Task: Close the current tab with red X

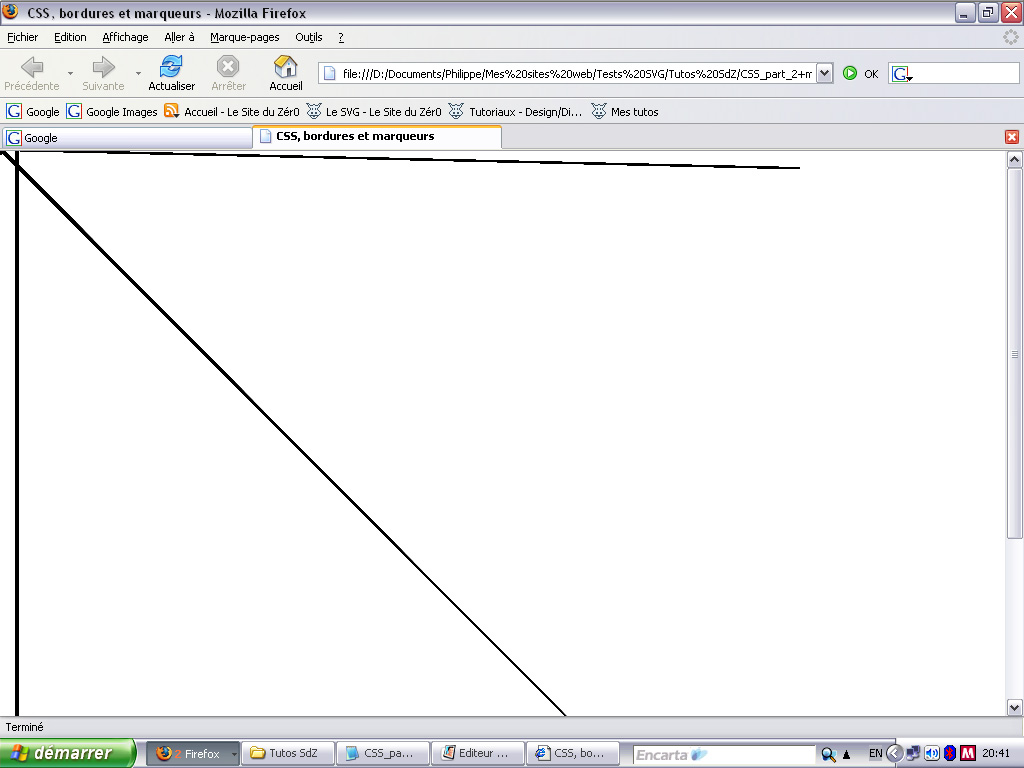Action: (1012, 137)
